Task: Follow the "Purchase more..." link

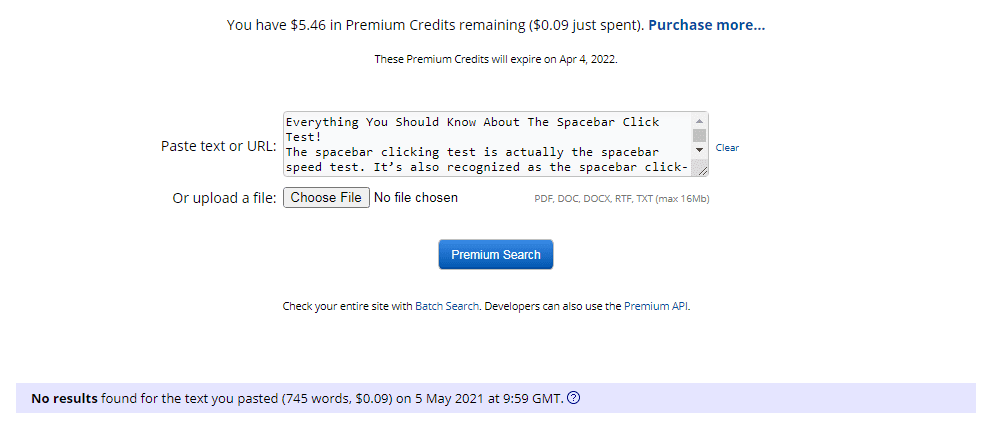Action: pos(706,25)
